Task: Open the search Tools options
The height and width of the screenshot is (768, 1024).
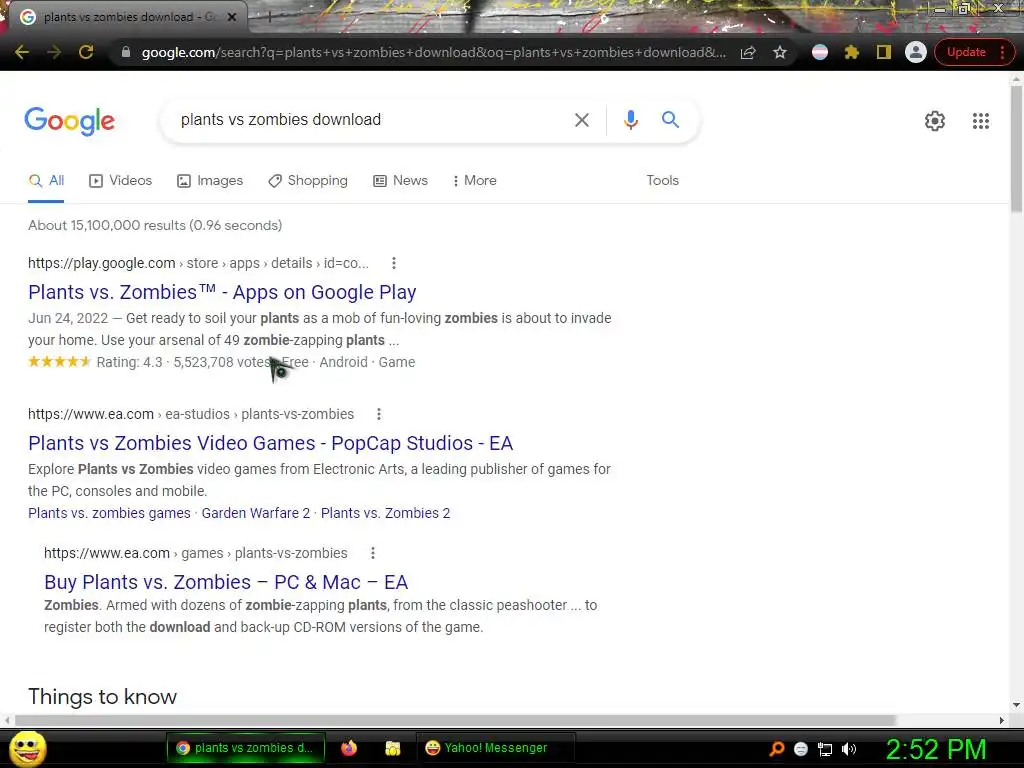Action: click(x=662, y=181)
